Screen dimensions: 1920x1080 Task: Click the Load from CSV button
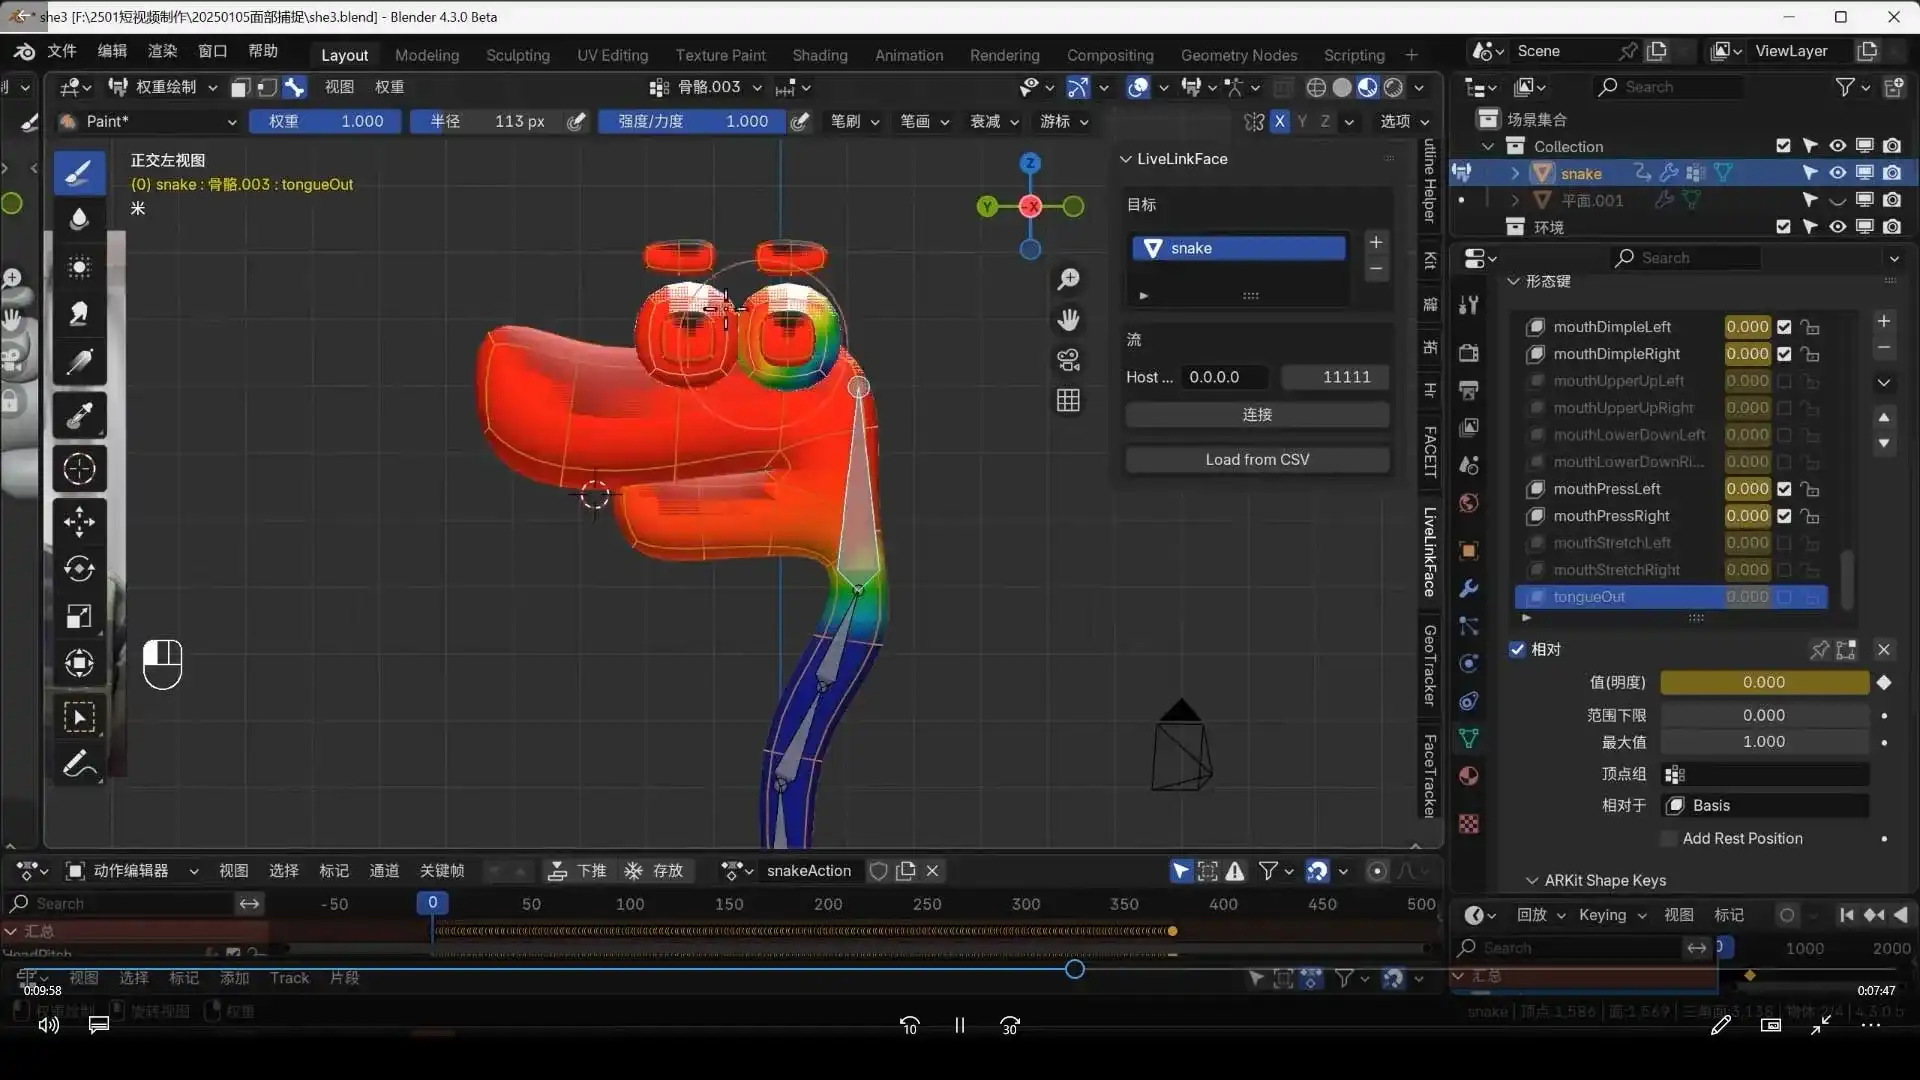tap(1257, 459)
